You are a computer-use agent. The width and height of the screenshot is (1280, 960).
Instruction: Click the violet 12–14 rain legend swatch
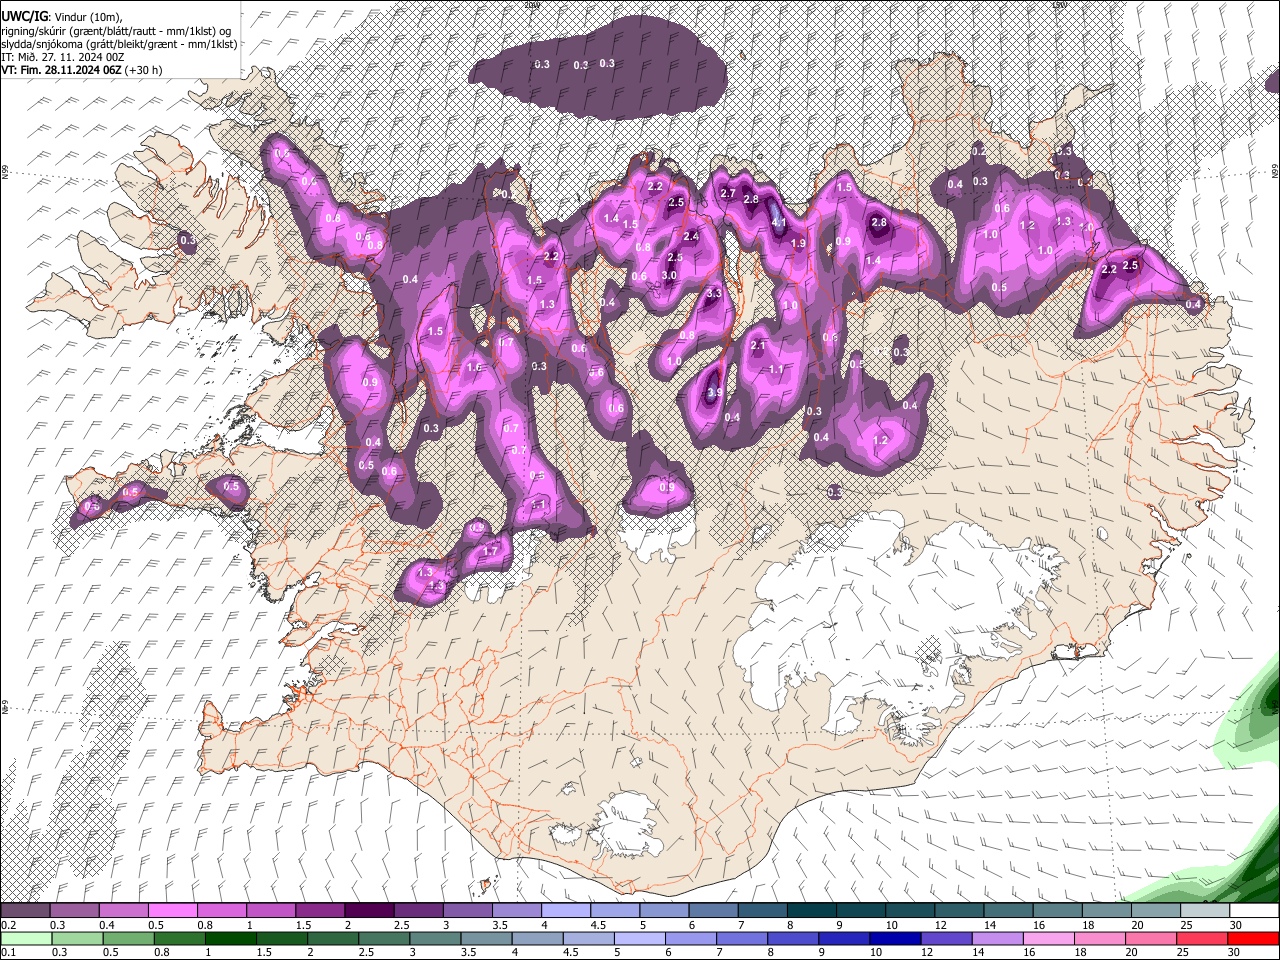coord(946,939)
